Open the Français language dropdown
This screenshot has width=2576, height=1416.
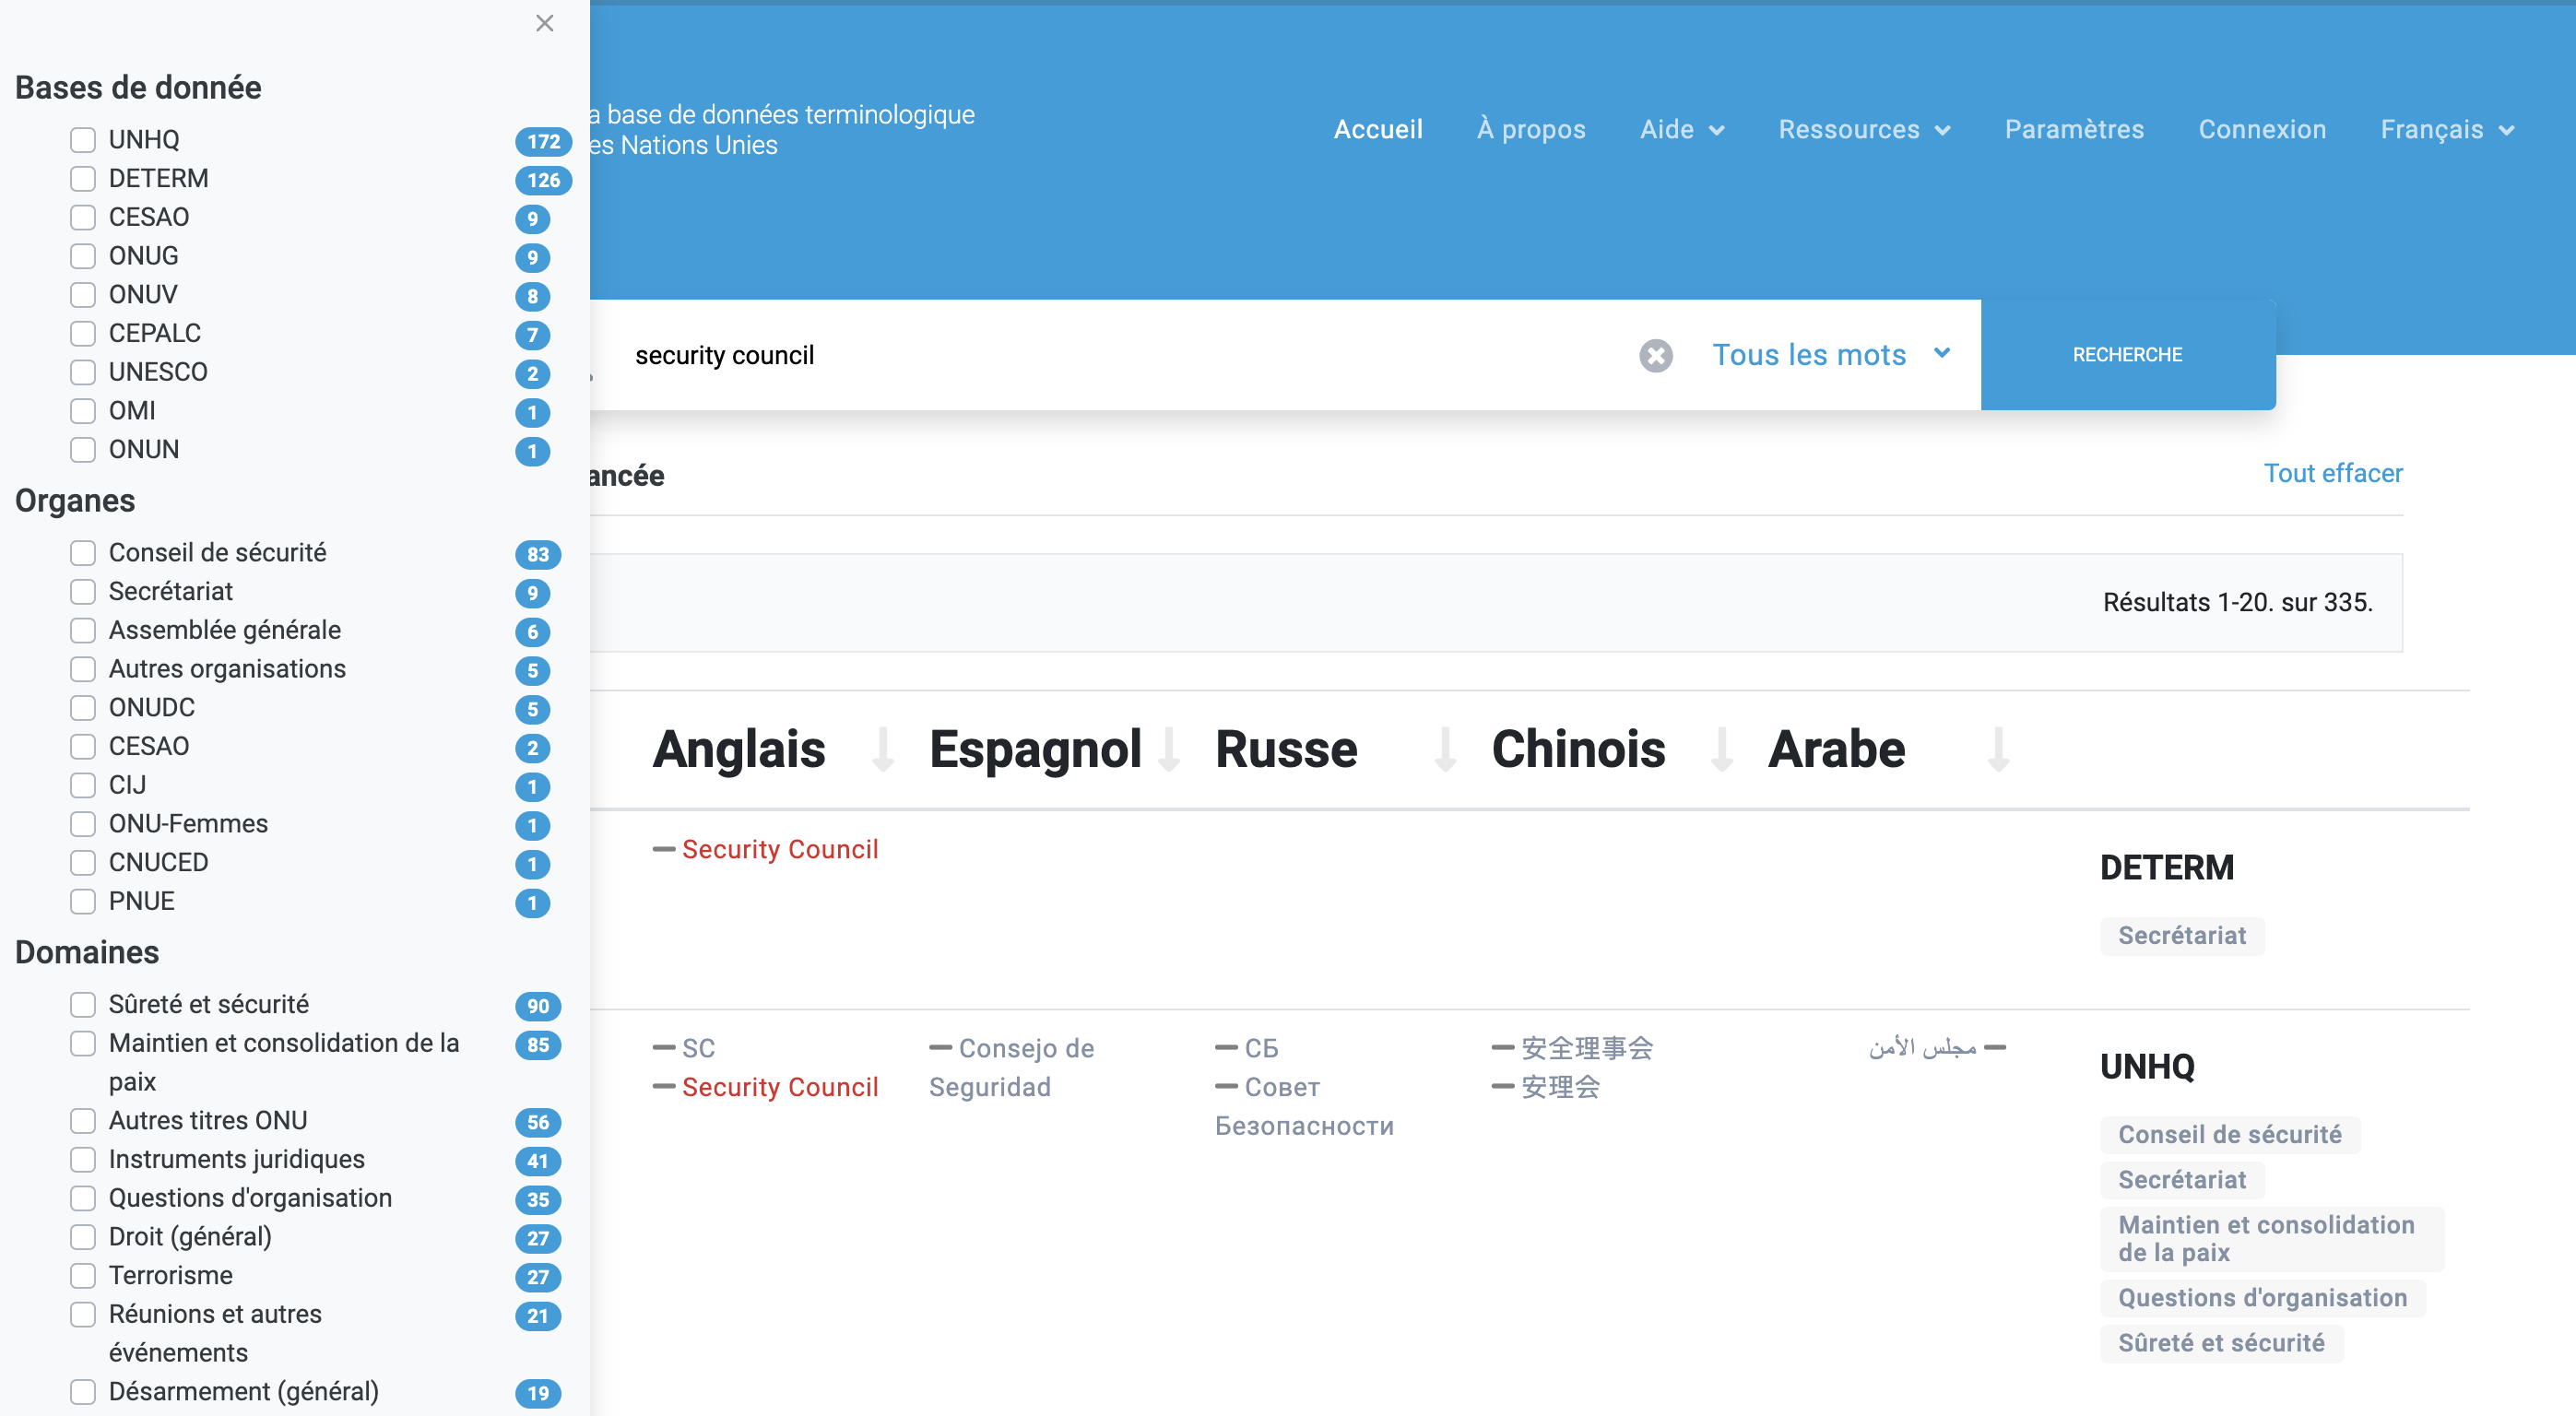coord(2447,129)
